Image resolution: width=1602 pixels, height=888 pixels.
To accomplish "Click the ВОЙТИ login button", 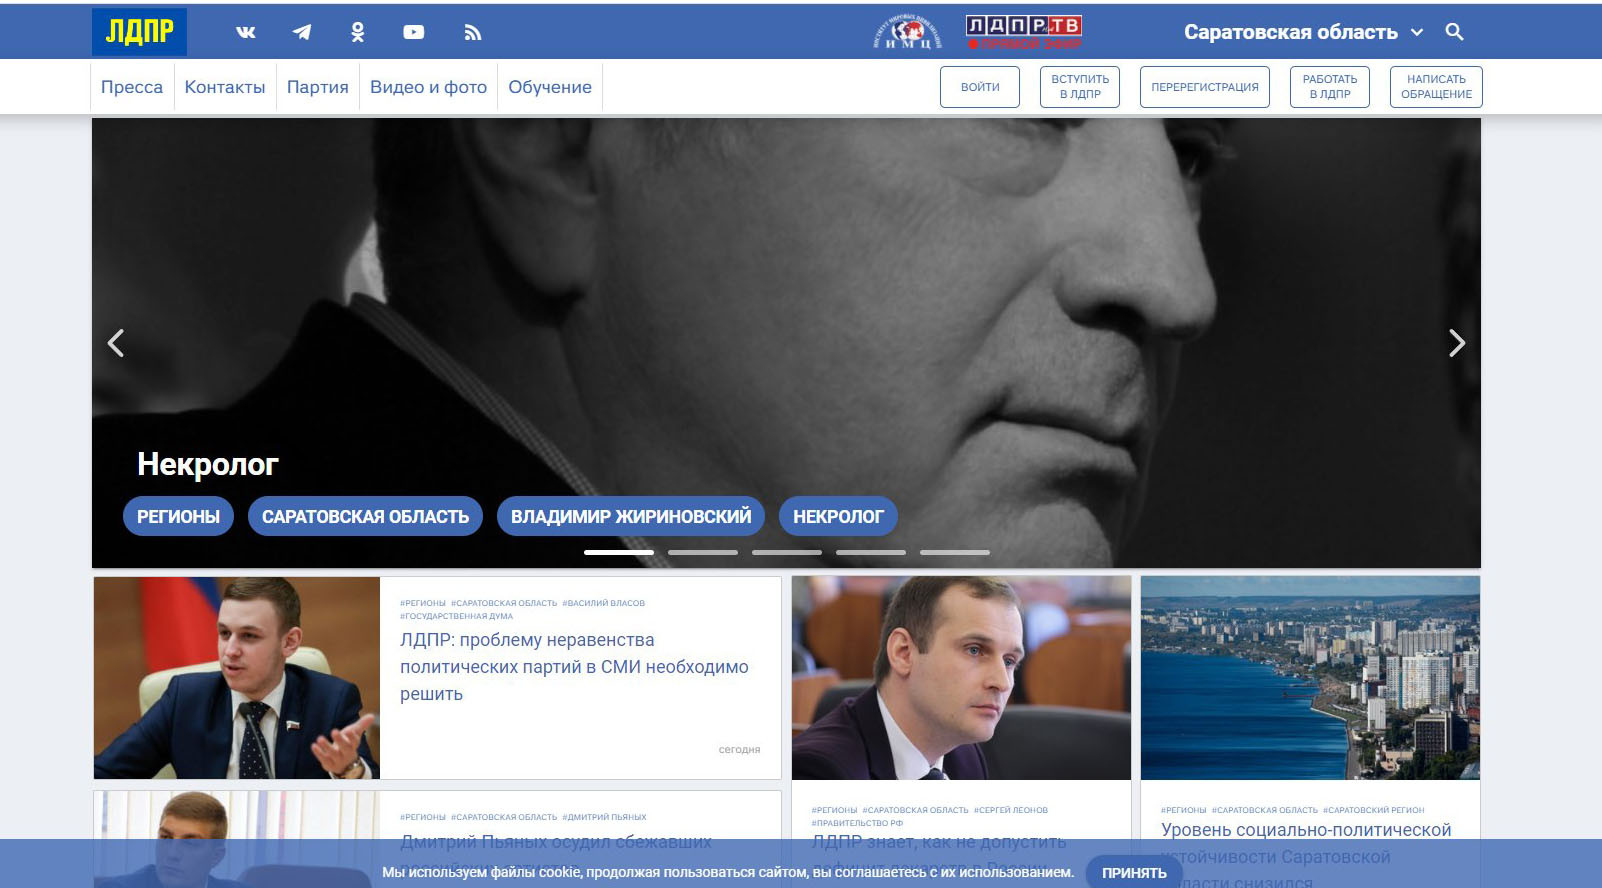I will pyautogui.click(x=980, y=87).
